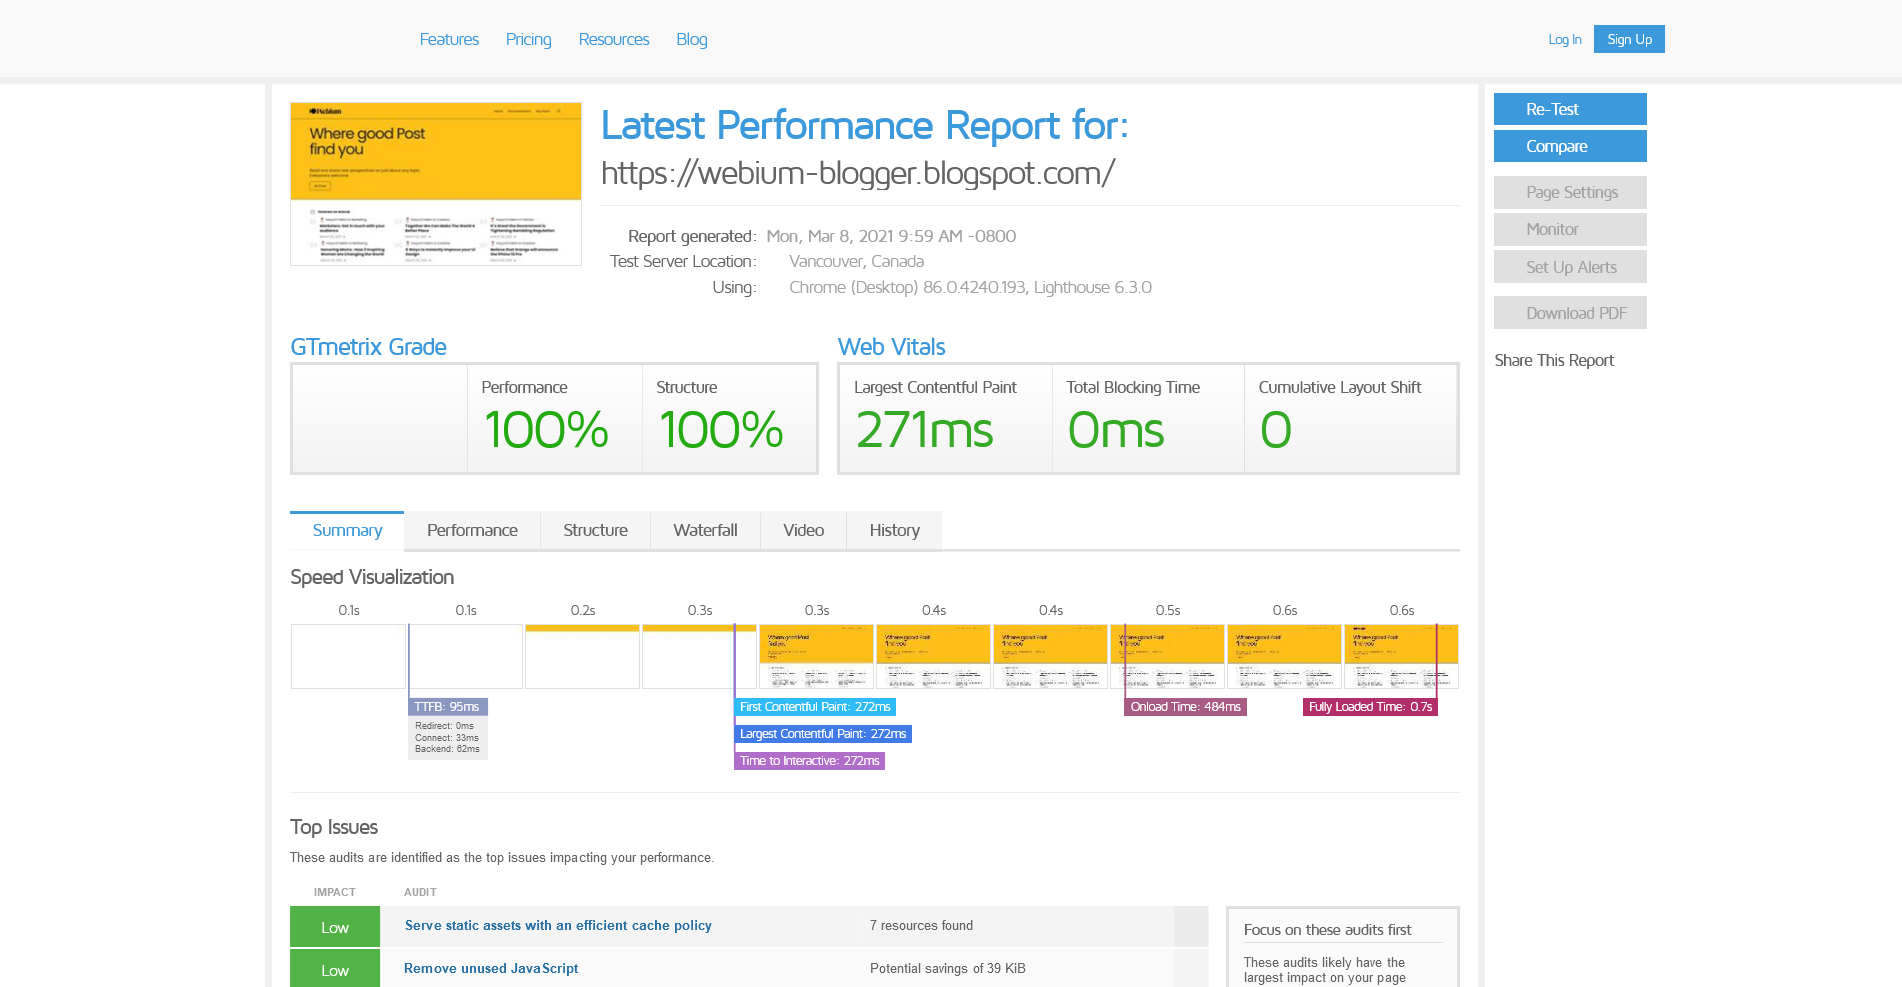Open the Blog from the top navigation
The image size is (1902, 987).
pos(691,39)
